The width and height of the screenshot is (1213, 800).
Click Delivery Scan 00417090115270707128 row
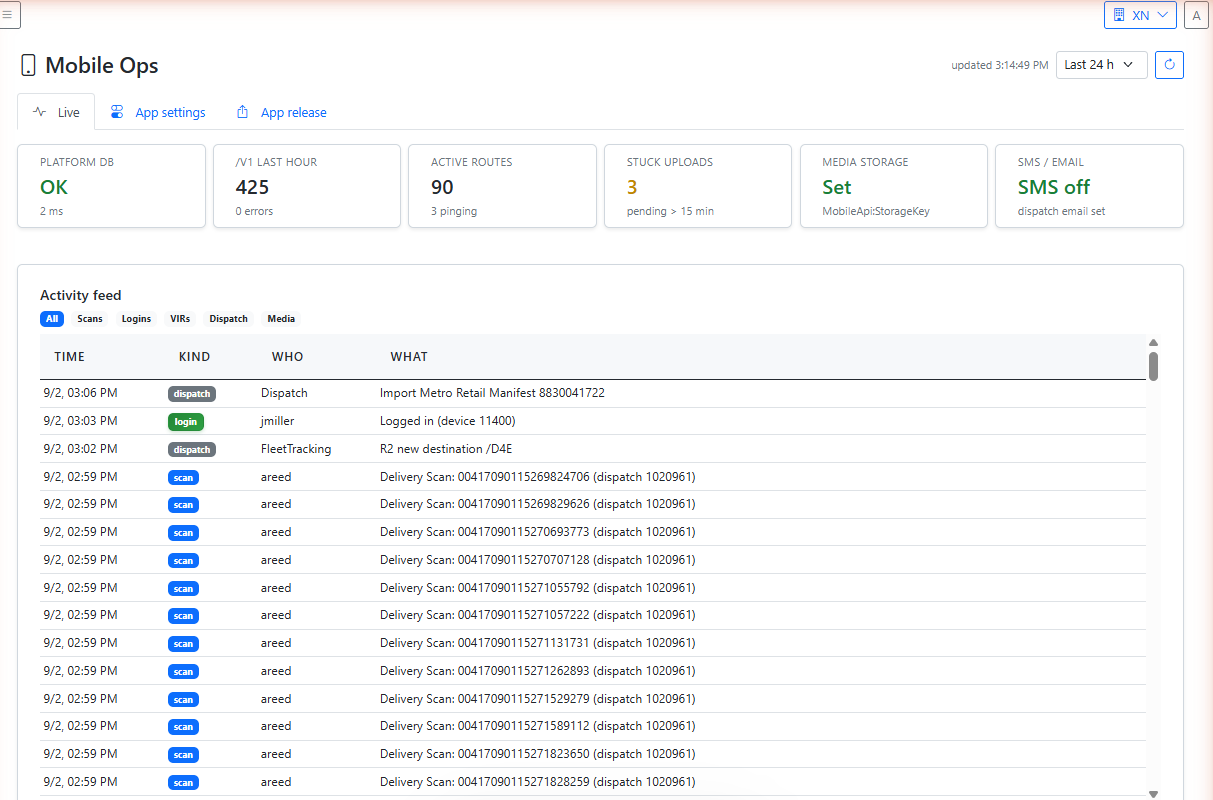593,560
